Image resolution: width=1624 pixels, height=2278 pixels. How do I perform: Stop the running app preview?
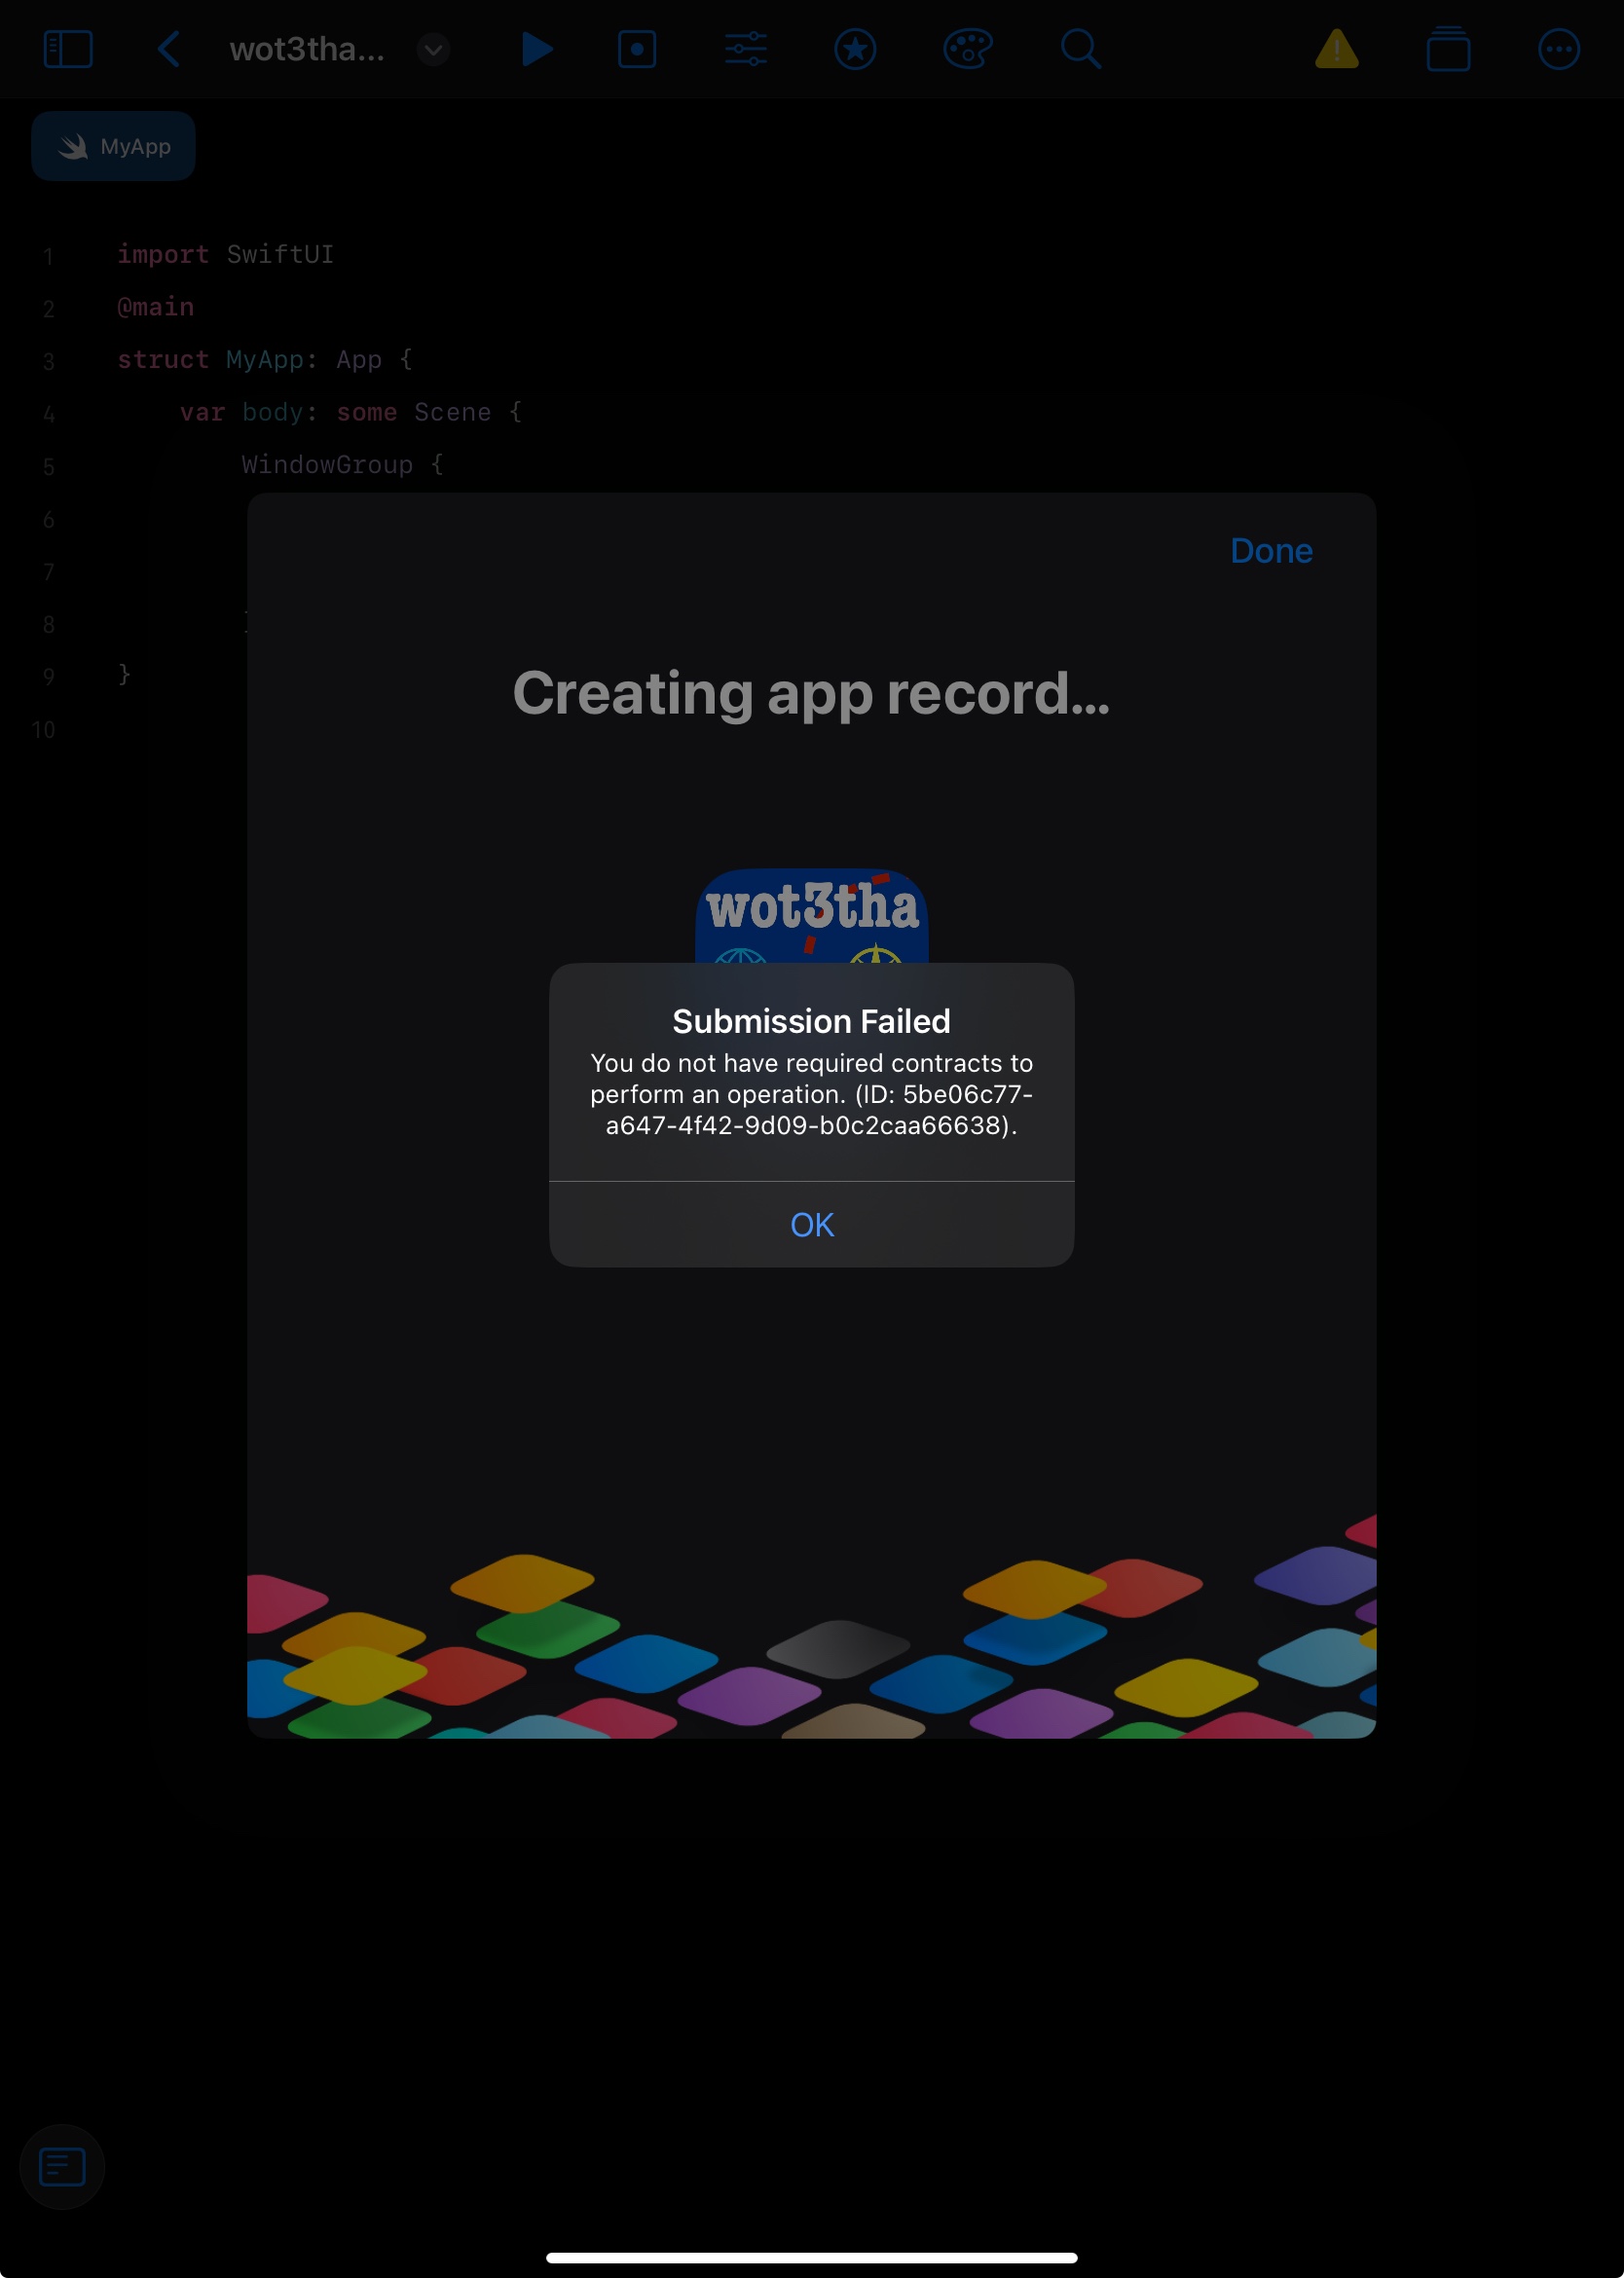tap(637, 49)
